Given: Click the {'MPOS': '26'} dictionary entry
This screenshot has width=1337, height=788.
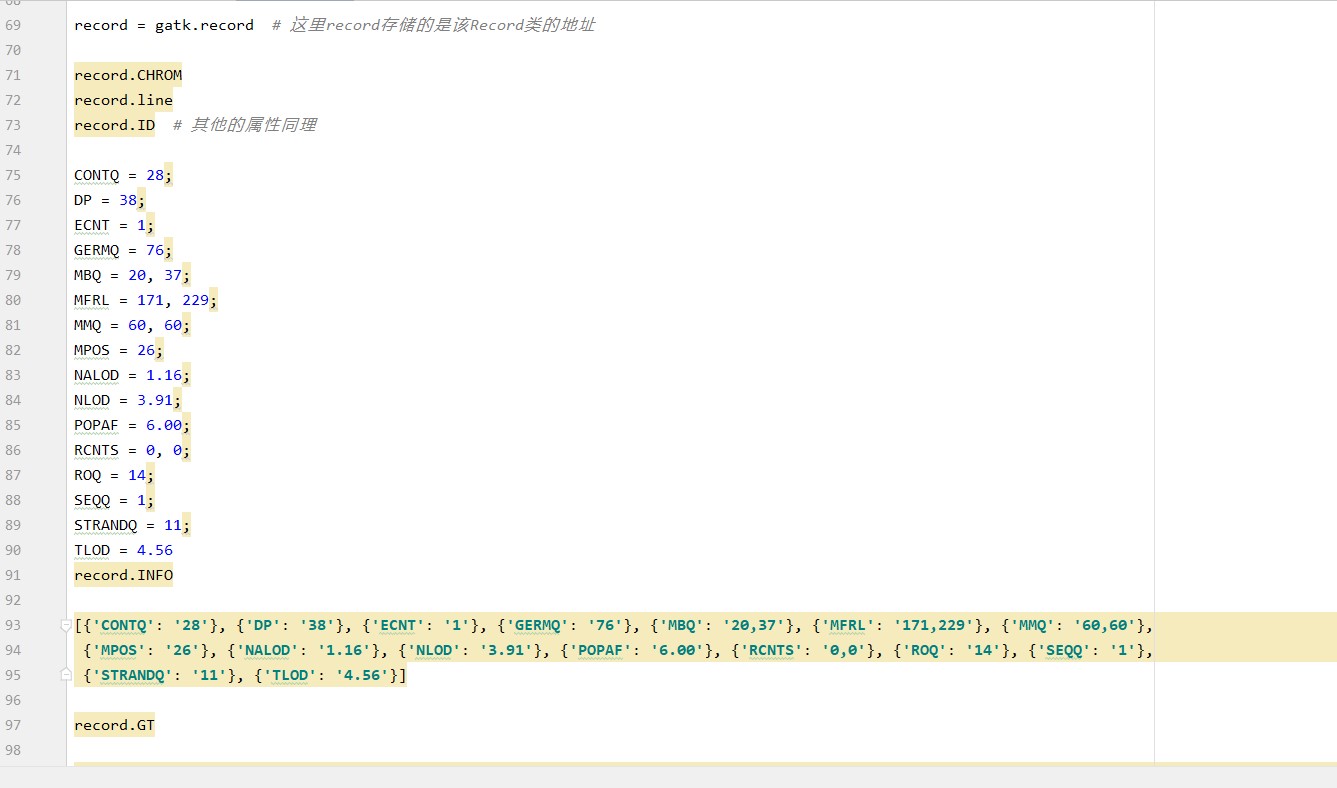Looking at the screenshot, I should (147, 650).
